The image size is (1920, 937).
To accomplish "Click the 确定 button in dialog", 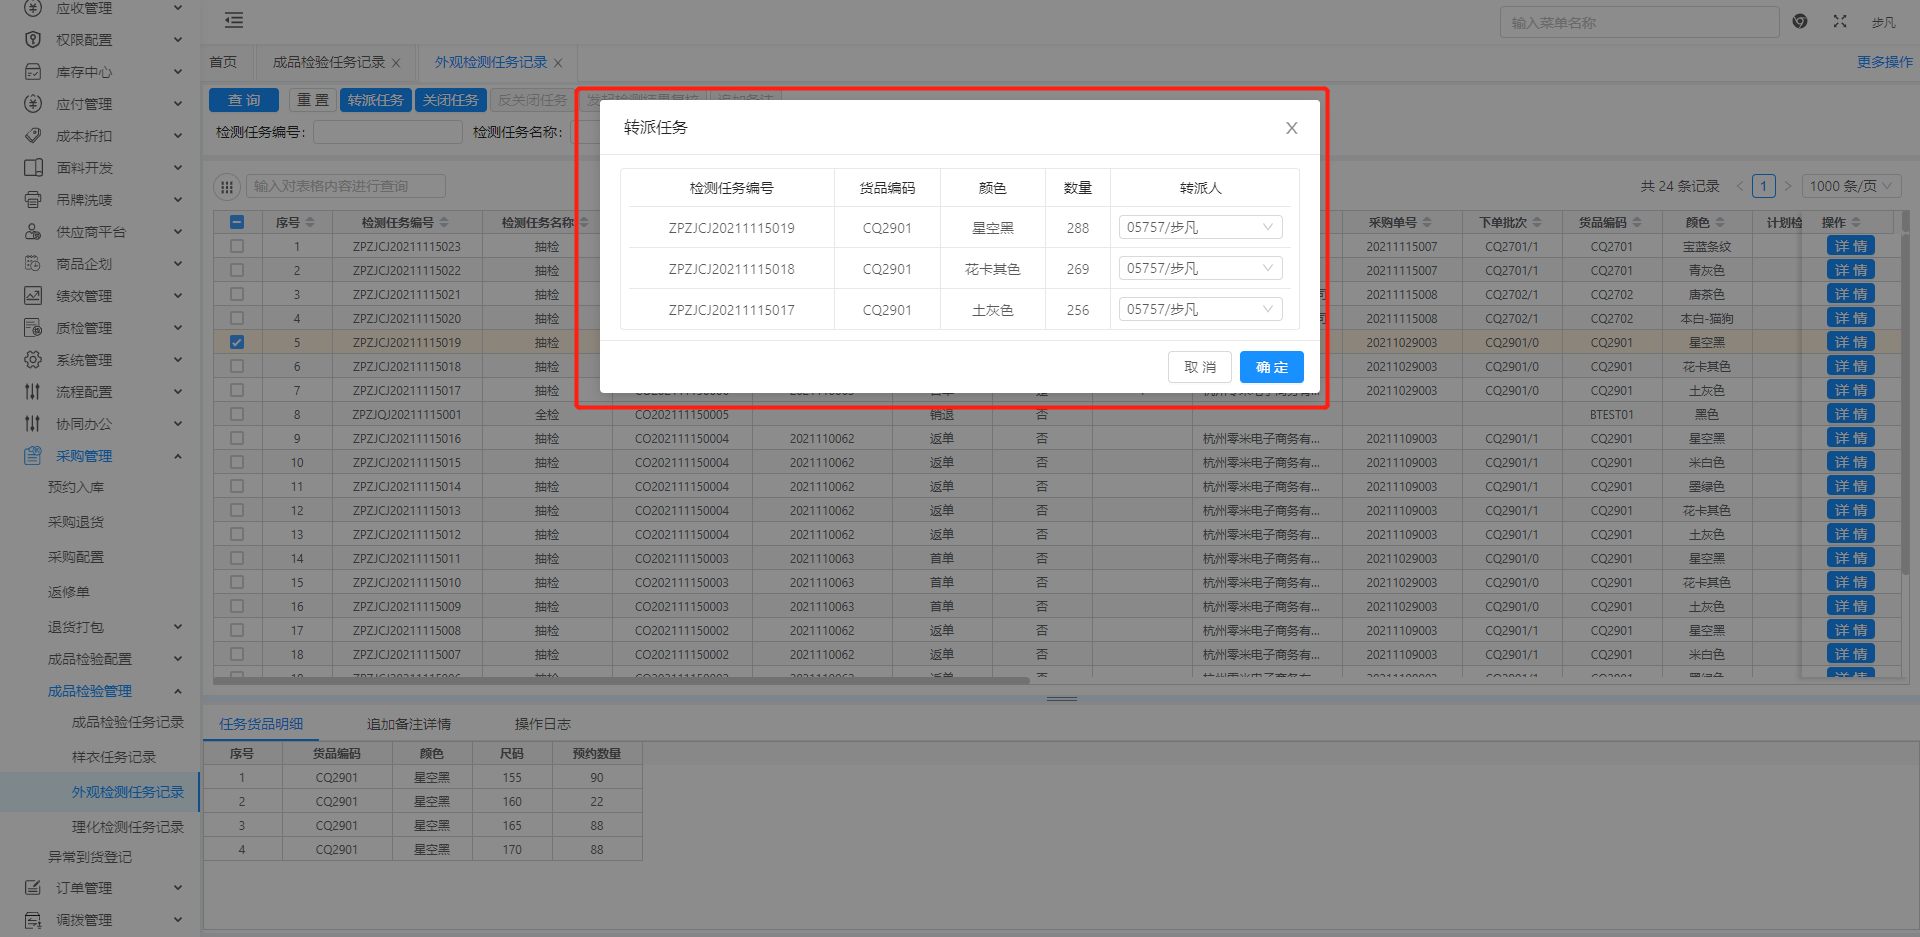I will click(1271, 367).
